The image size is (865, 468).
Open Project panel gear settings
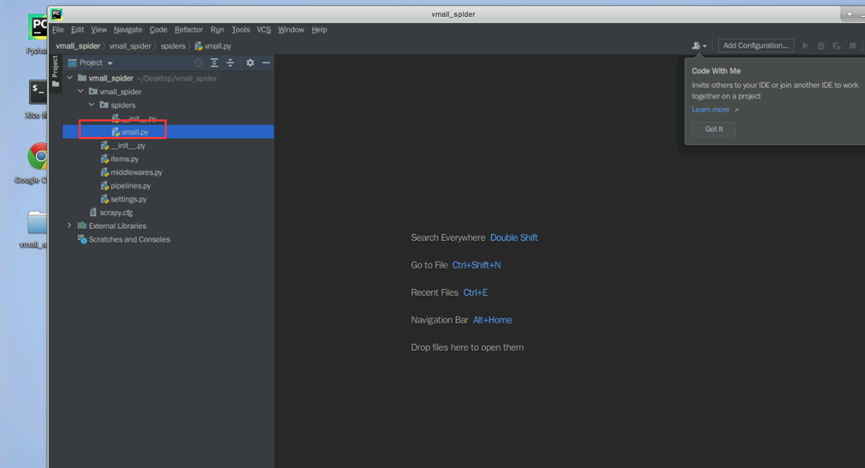250,63
